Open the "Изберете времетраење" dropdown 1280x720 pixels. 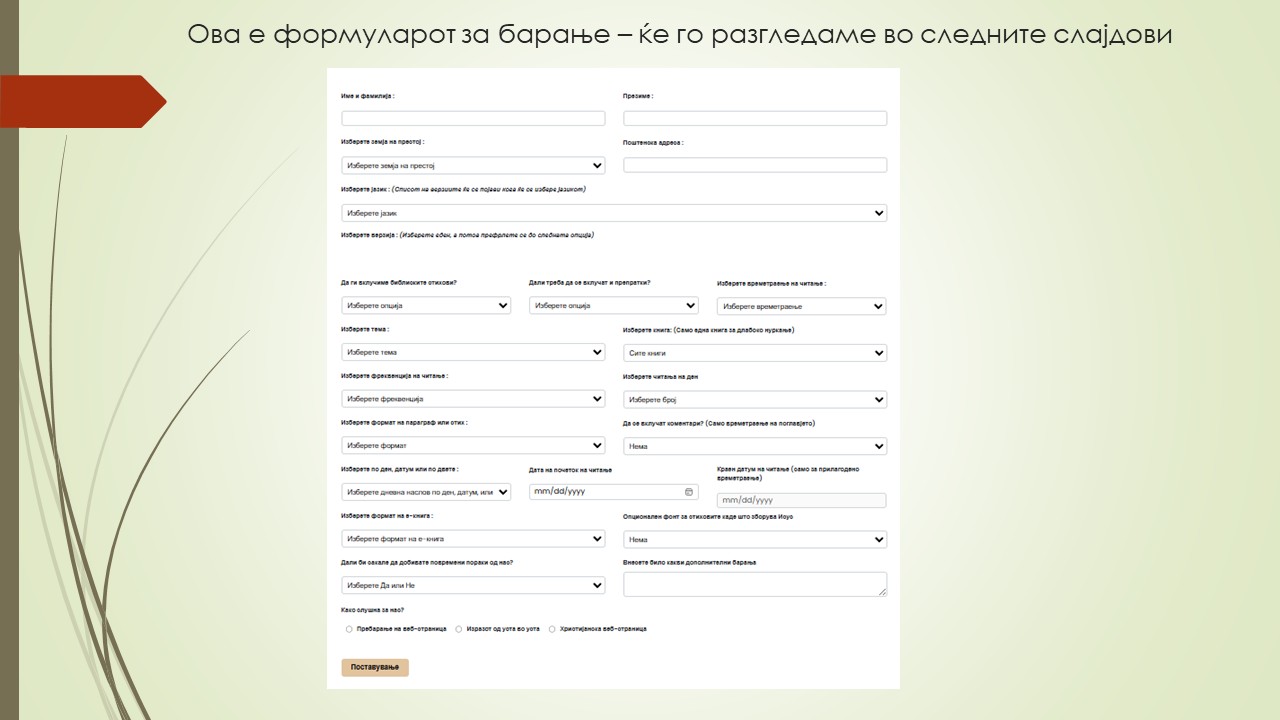(802, 306)
